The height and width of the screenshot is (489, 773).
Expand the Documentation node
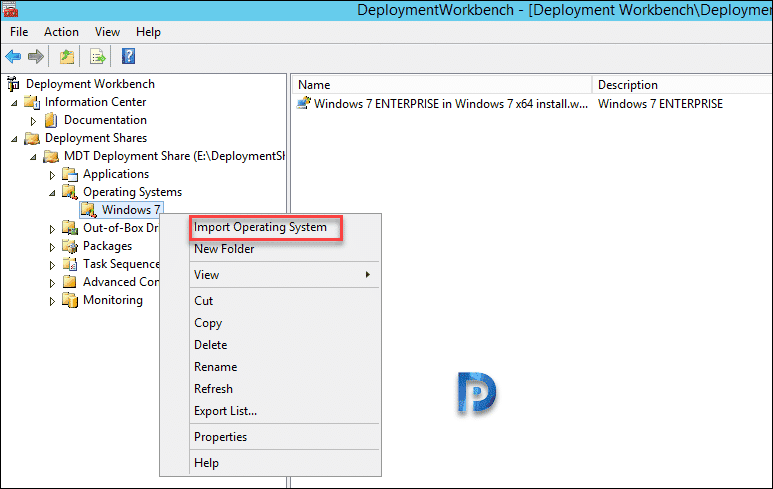(33, 121)
